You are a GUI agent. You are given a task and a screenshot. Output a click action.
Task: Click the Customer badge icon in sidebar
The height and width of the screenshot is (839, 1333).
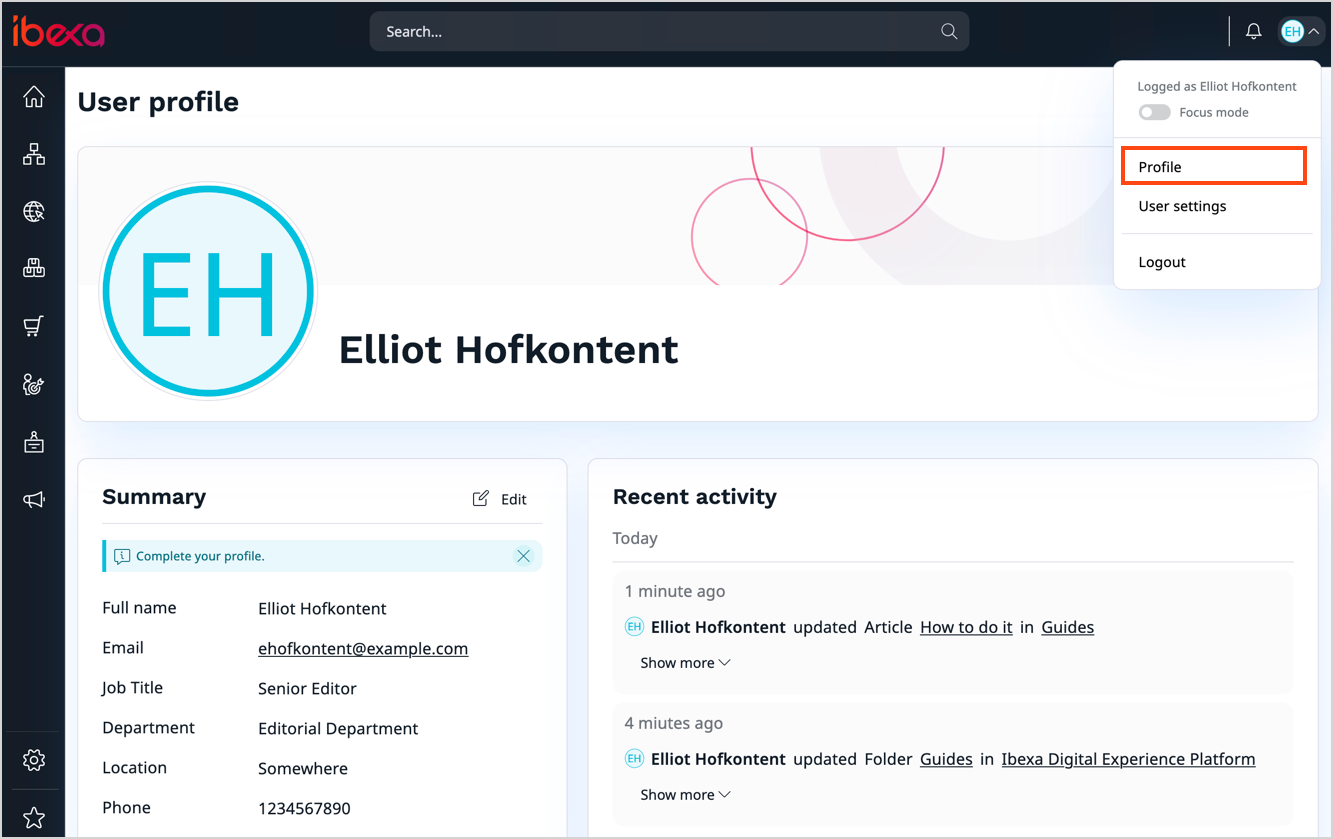point(33,441)
